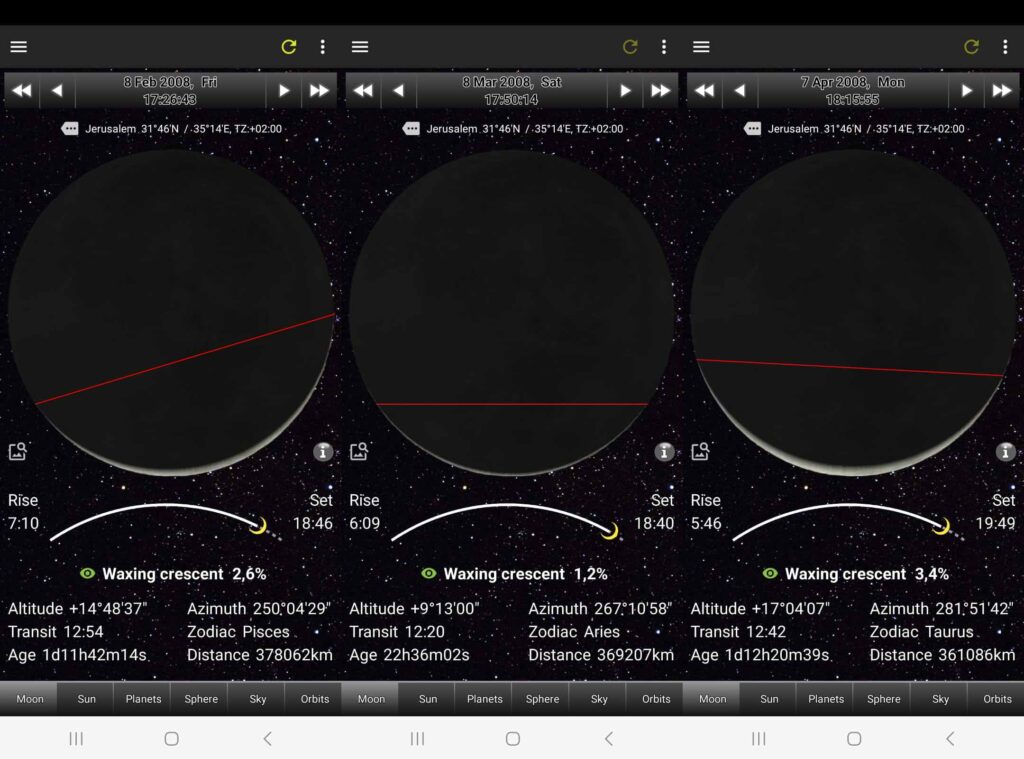Fast rewind from the 7 Apr 2008 date

704,91
